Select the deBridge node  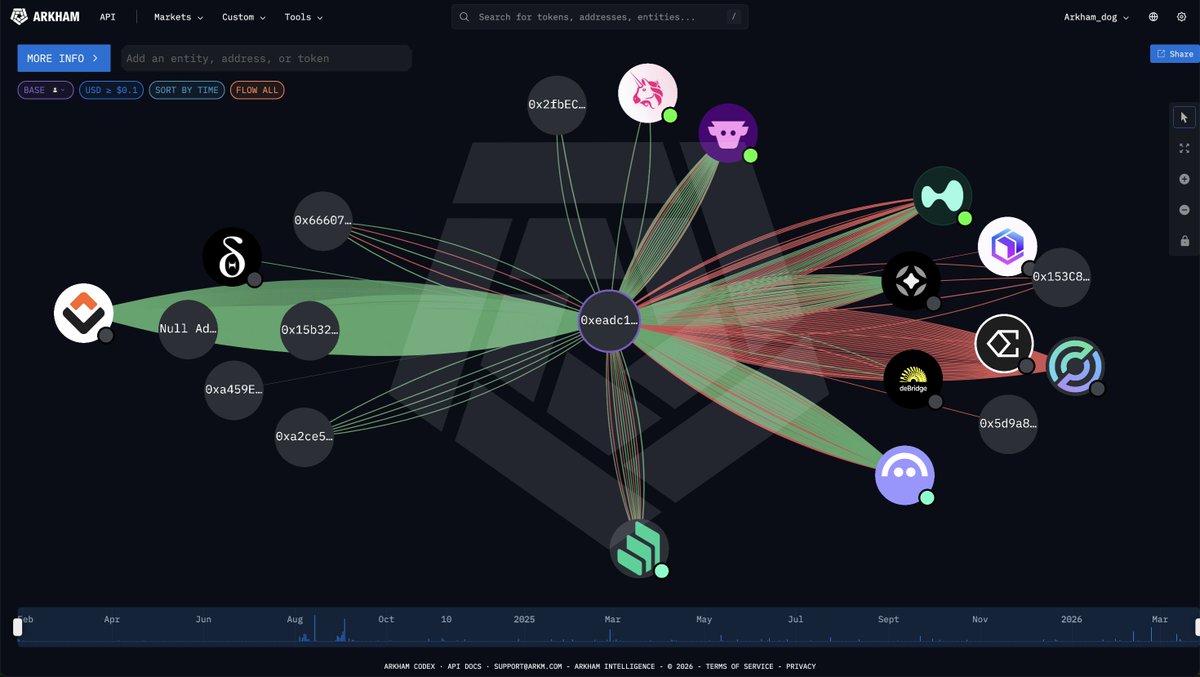pyautogui.click(x=913, y=379)
